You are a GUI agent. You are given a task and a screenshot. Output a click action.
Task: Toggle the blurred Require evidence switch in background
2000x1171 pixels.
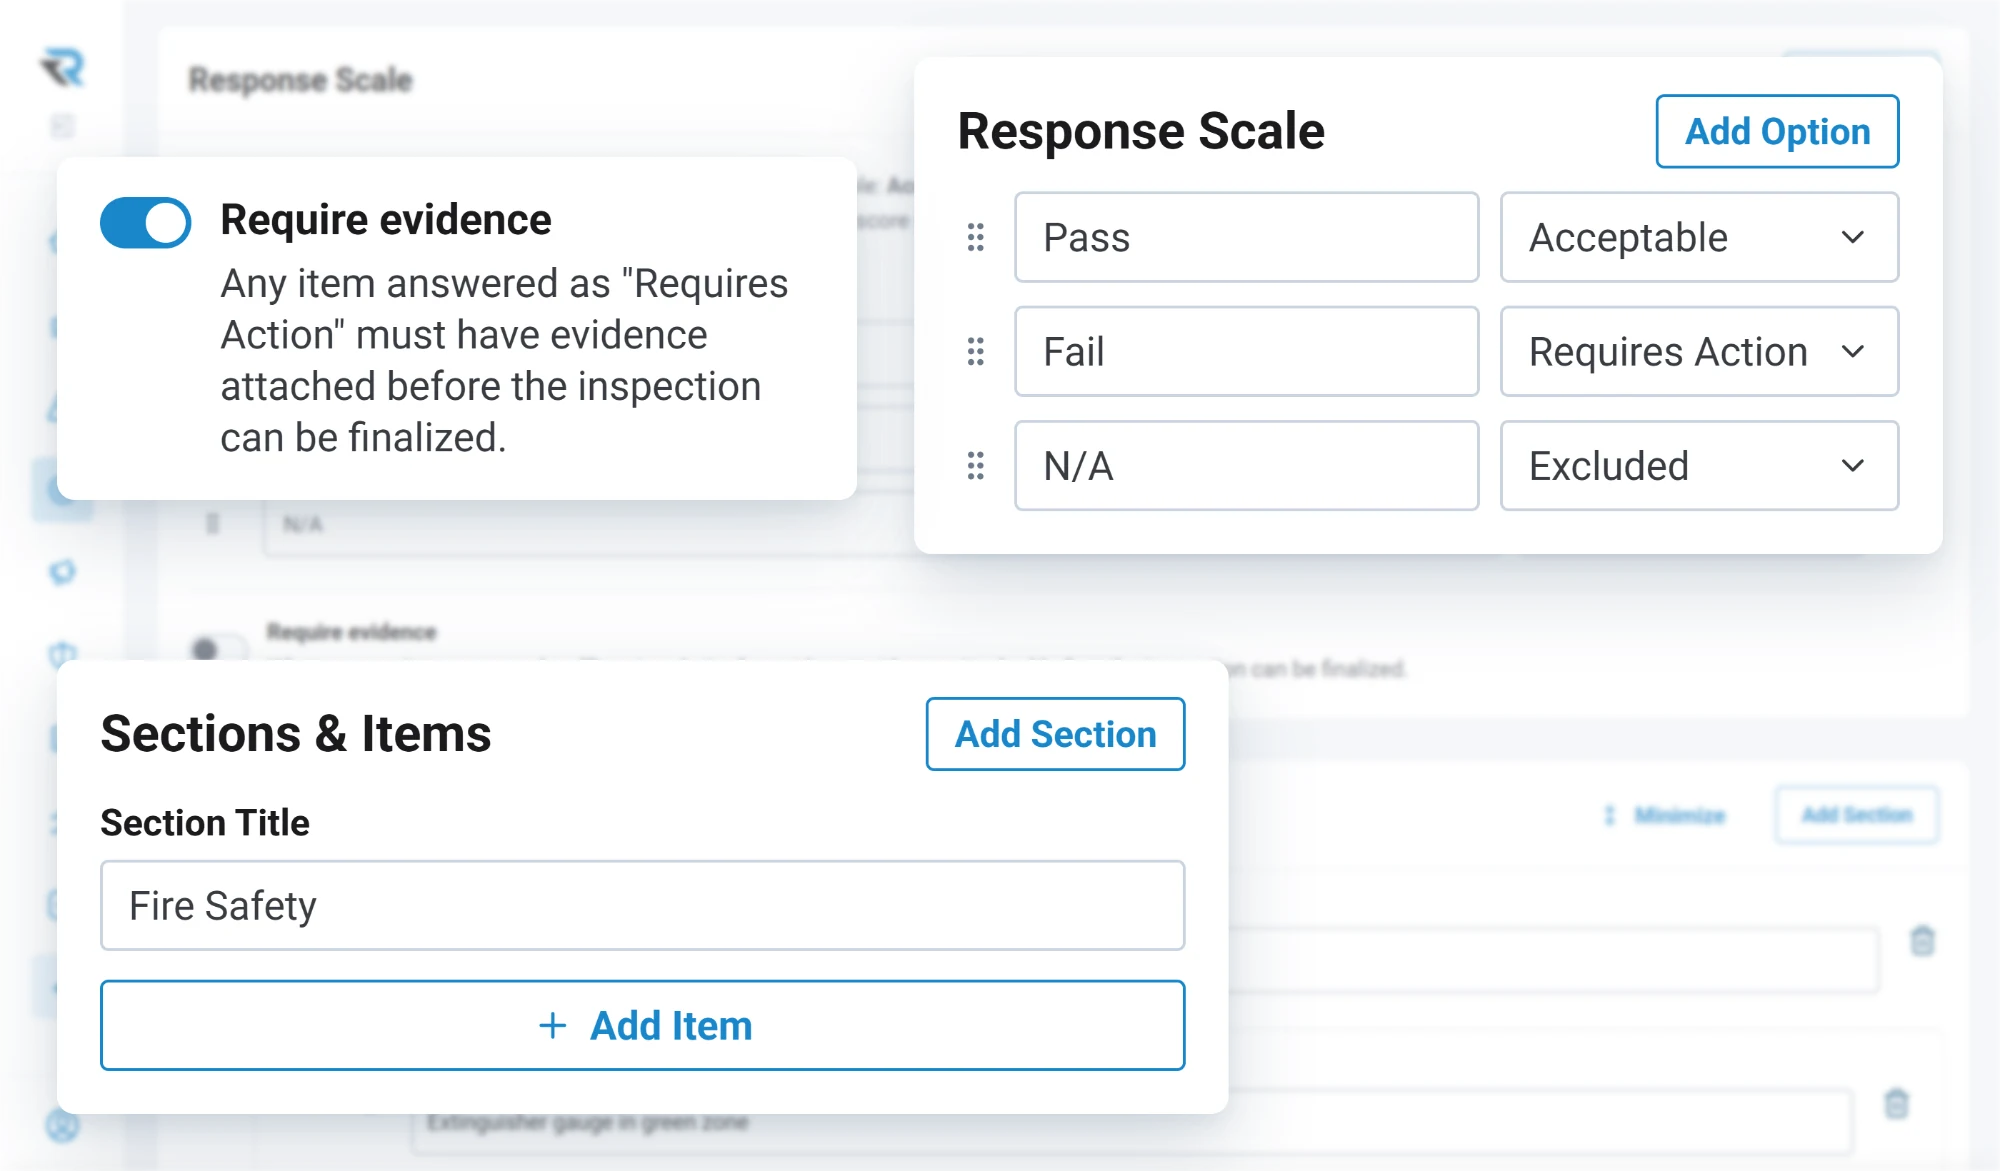tap(218, 648)
